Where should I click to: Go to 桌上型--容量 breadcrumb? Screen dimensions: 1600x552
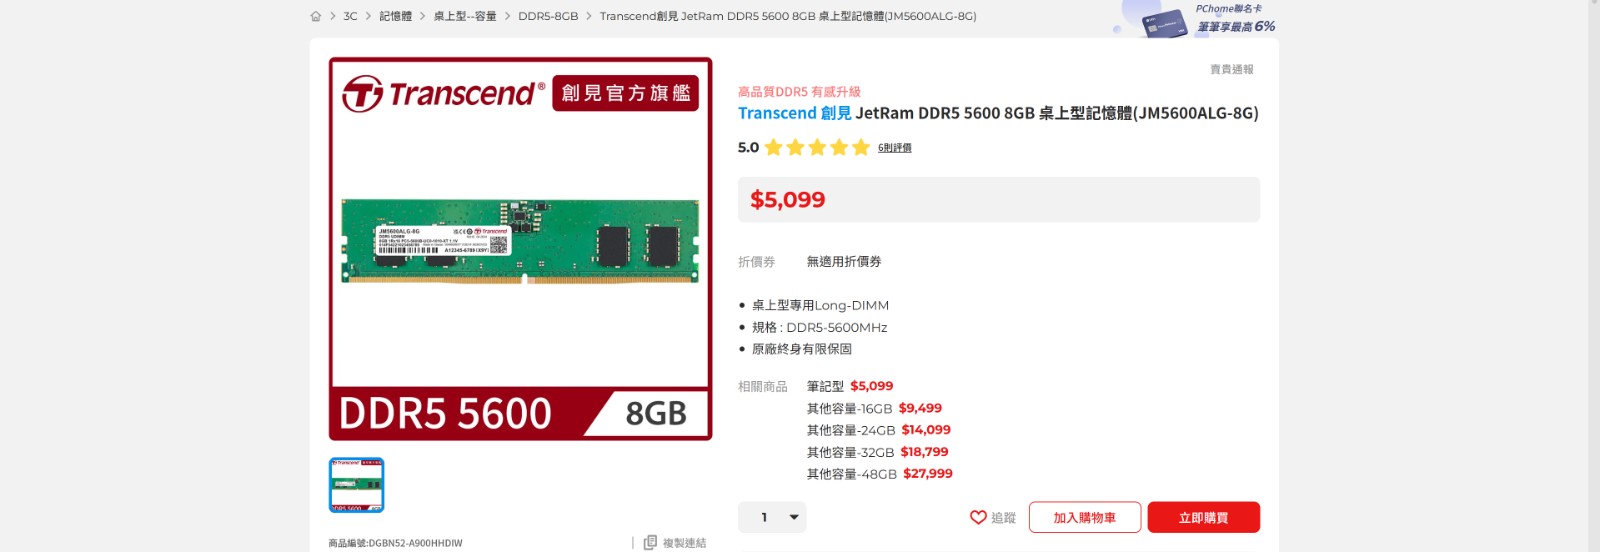(465, 16)
